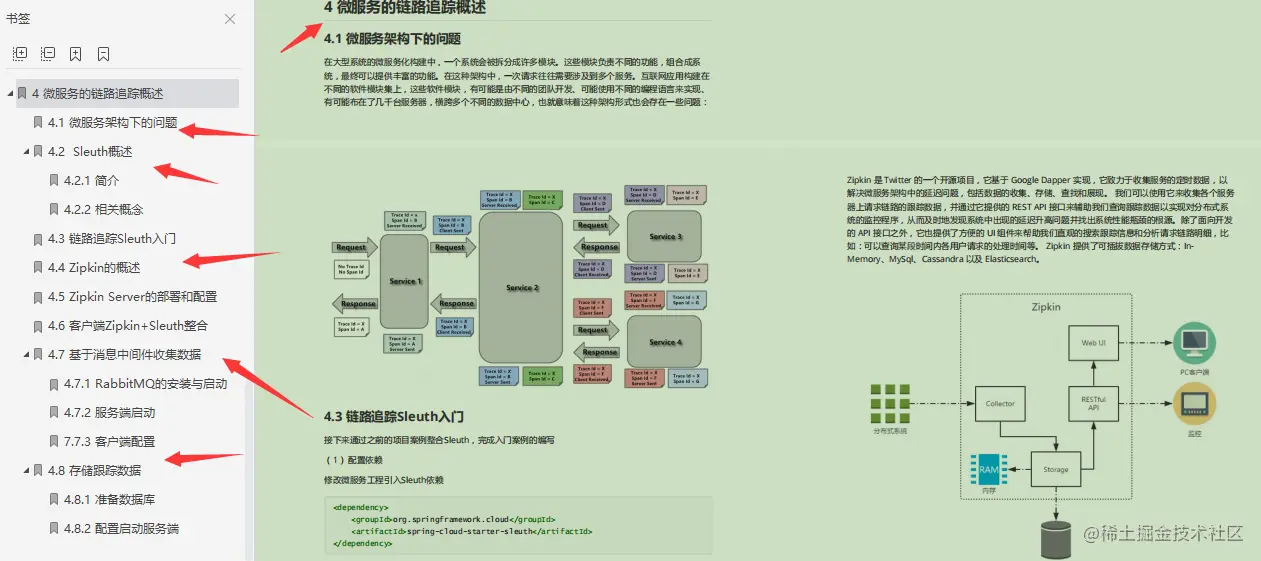
Task: Click the collapse all bookmarks icon
Action: tap(47, 54)
